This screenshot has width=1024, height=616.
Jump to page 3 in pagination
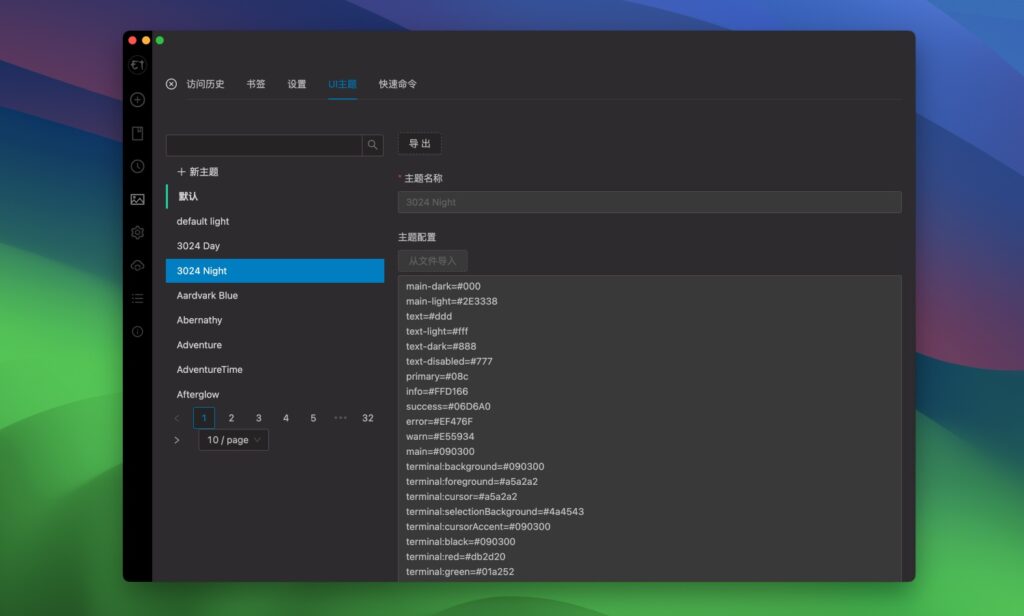(x=258, y=417)
